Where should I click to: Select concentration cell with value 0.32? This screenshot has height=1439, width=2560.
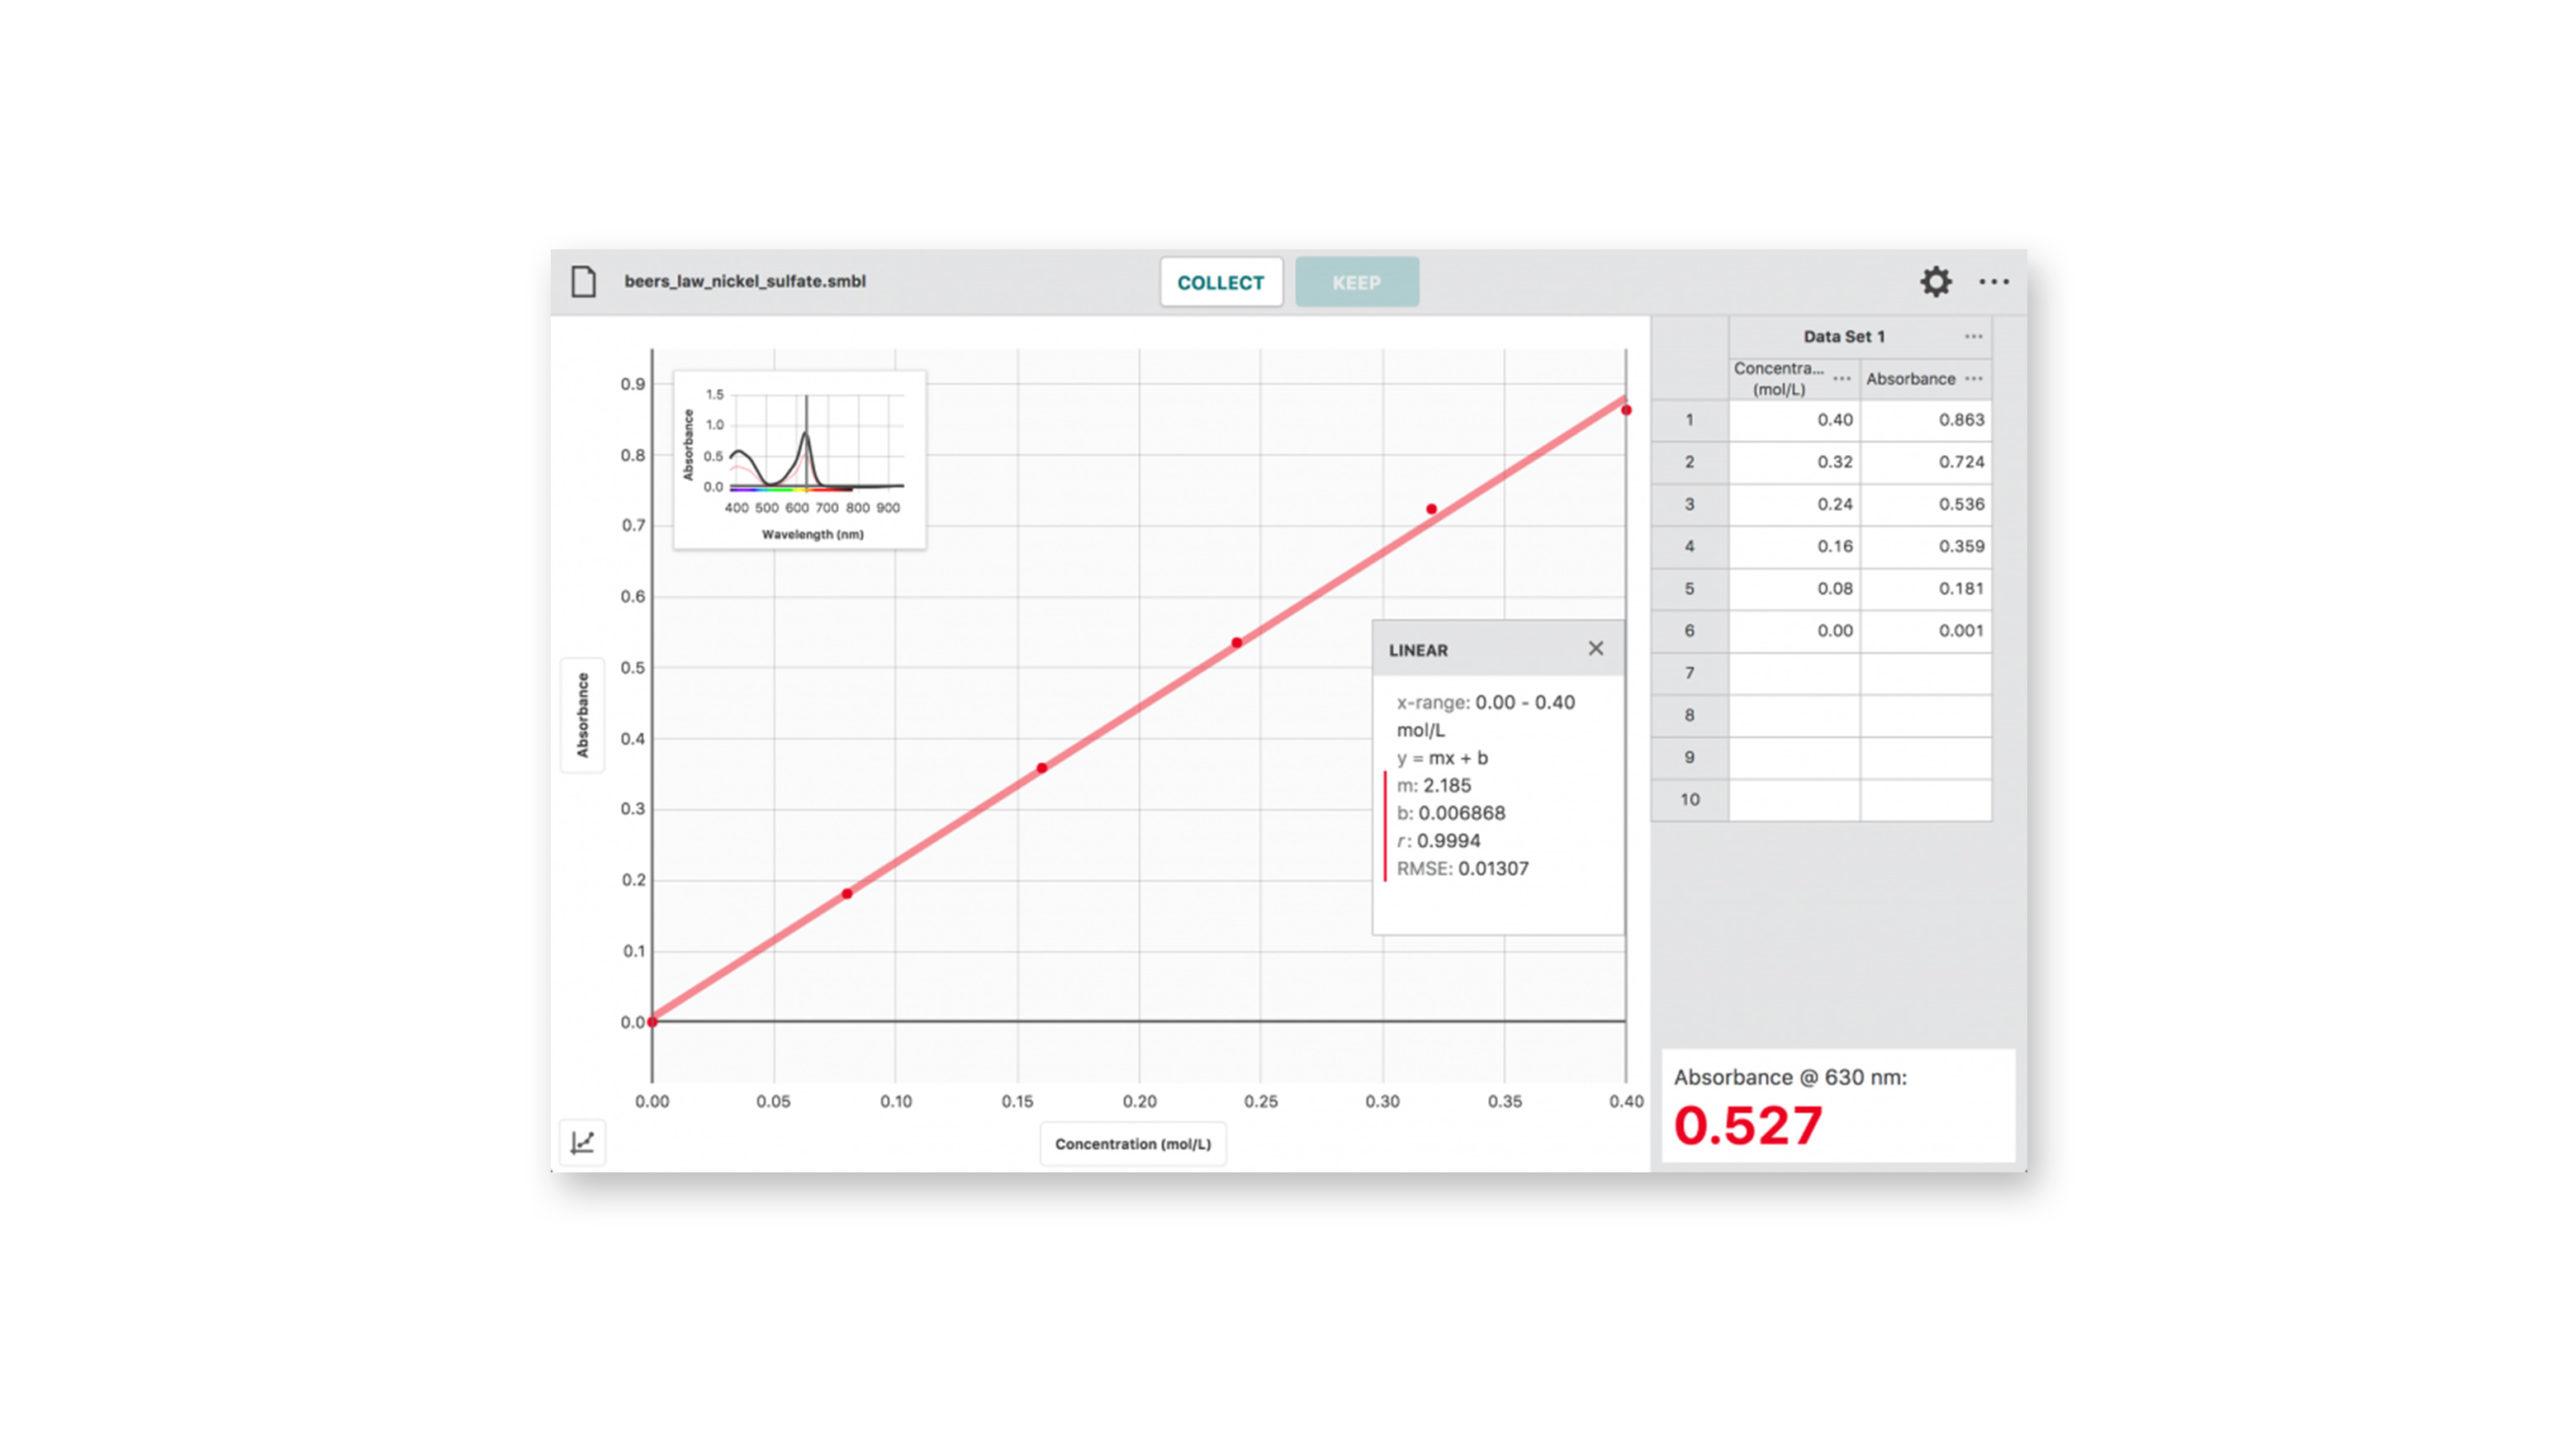tap(1794, 462)
